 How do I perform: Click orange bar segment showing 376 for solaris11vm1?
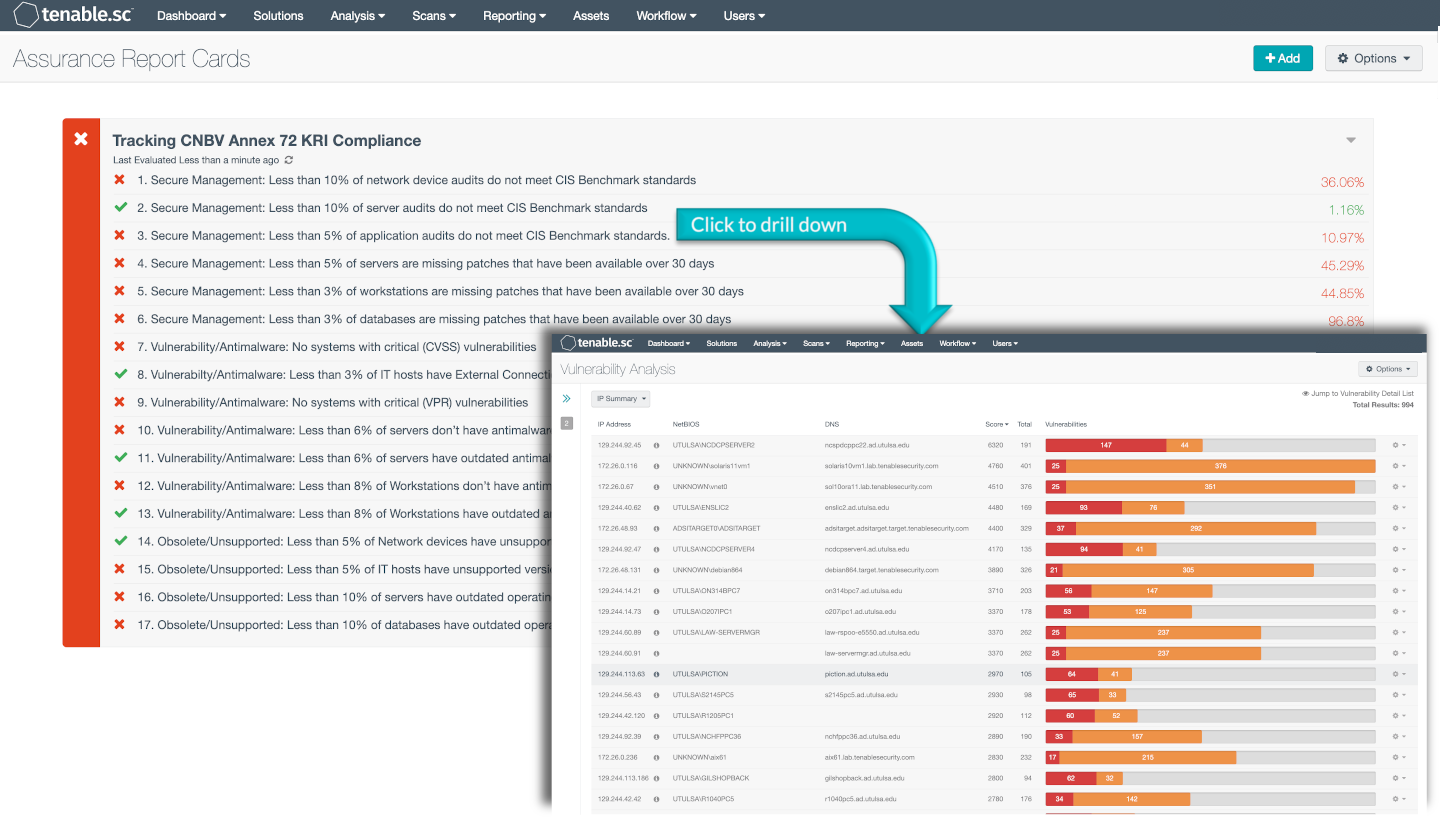pos(1221,466)
